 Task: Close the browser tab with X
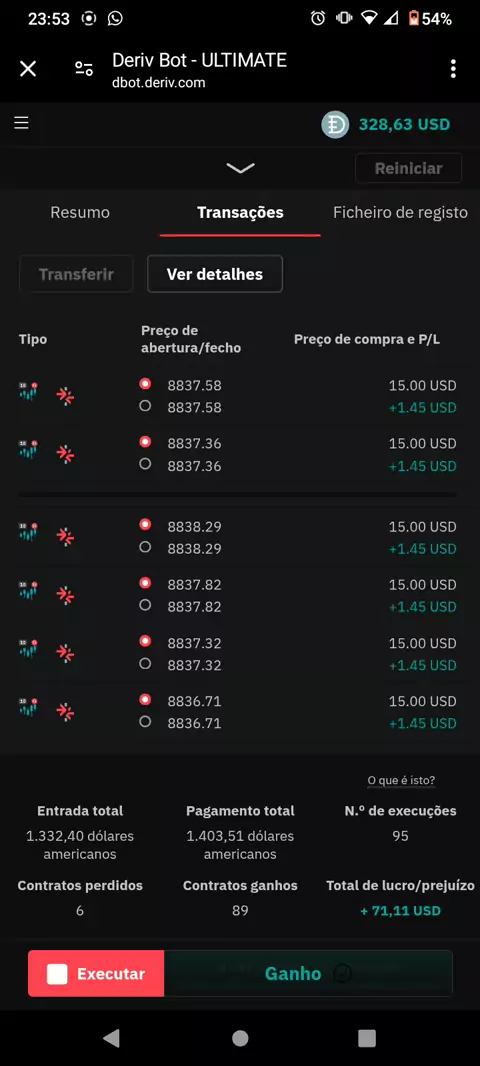[28, 69]
